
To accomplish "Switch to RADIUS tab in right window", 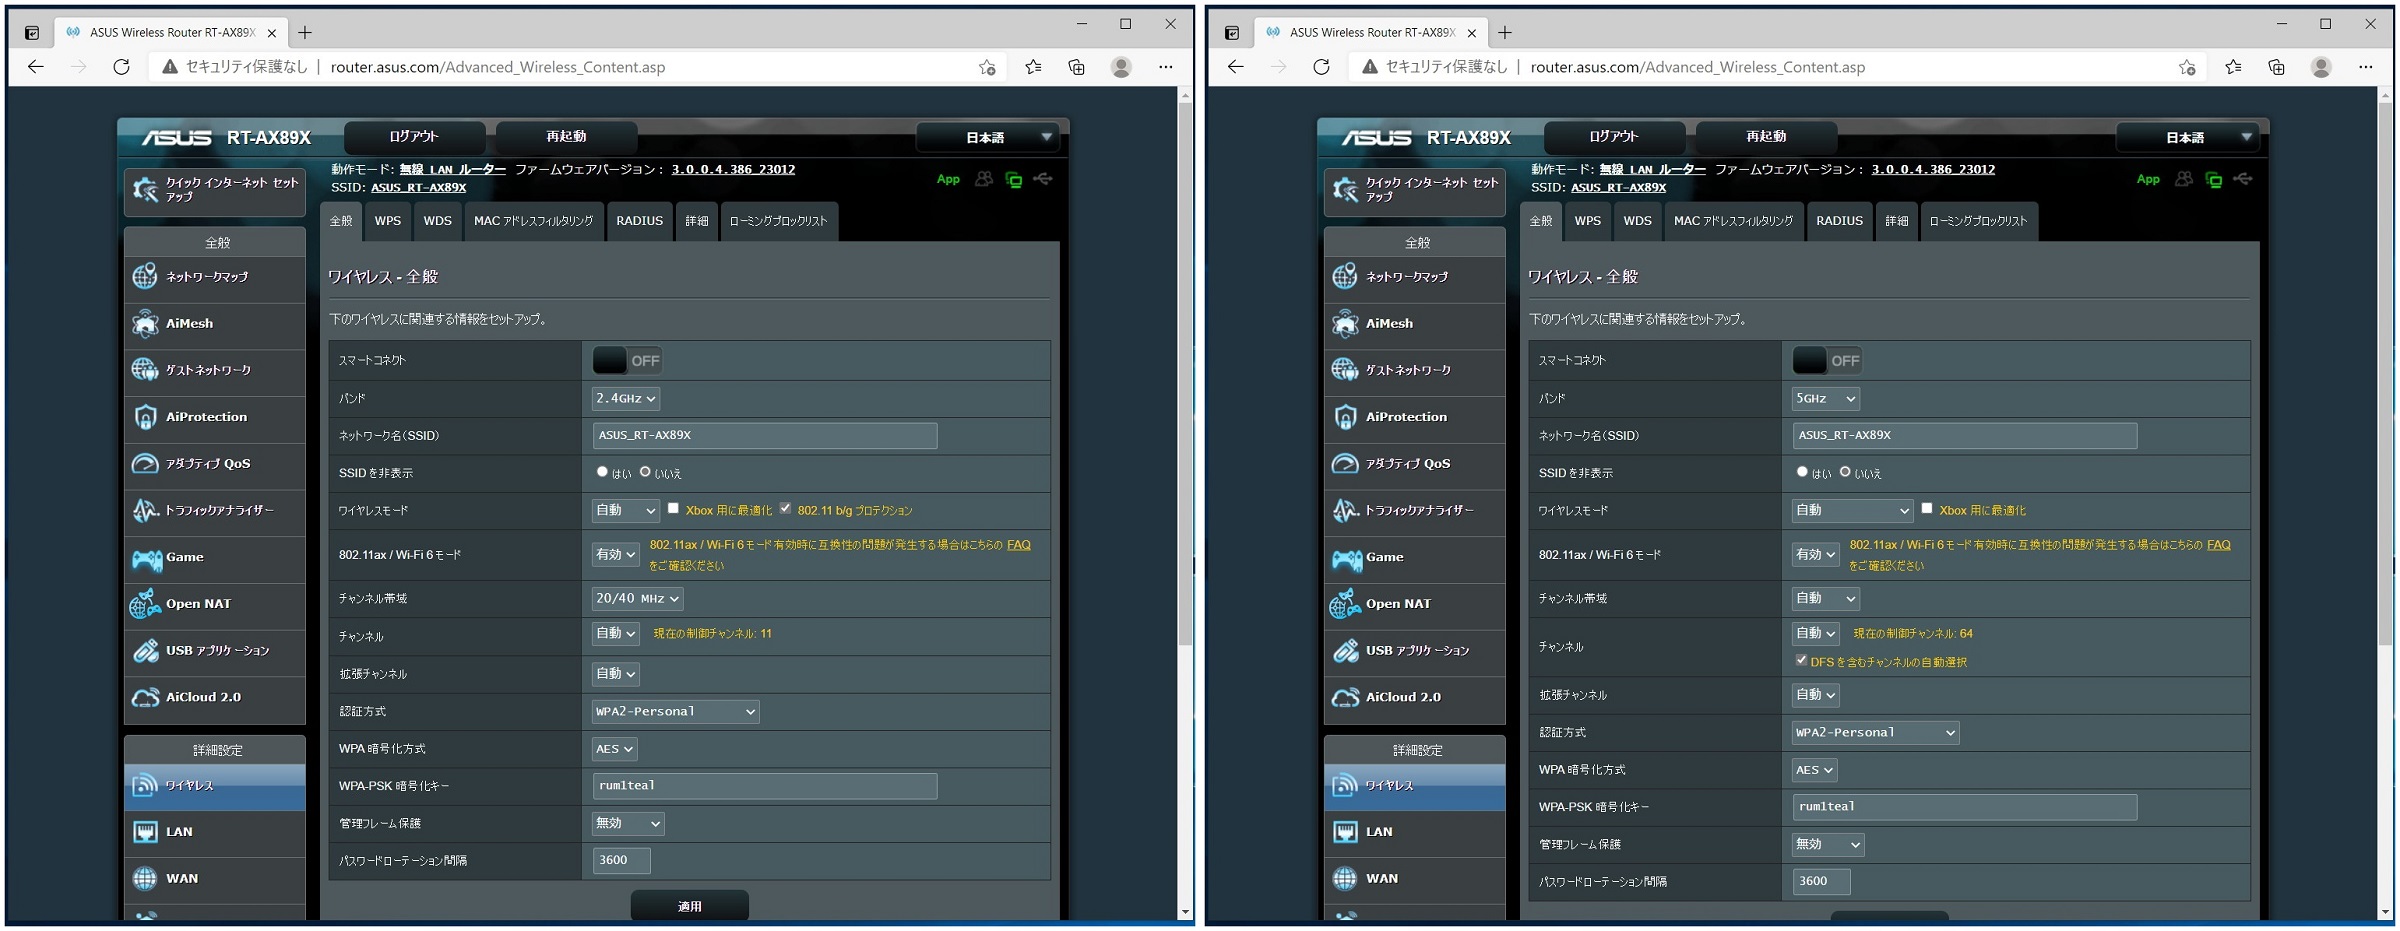I will click(1839, 221).
